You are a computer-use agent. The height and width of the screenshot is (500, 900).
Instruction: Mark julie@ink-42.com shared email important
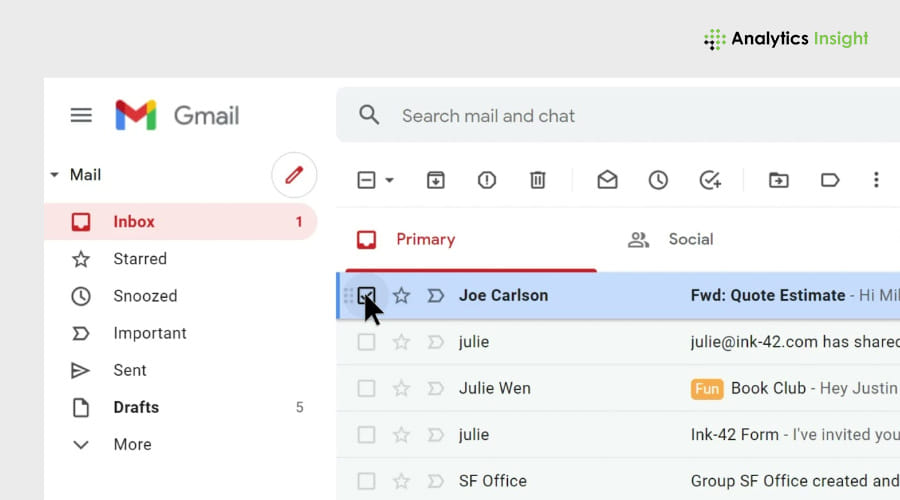click(436, 342)
